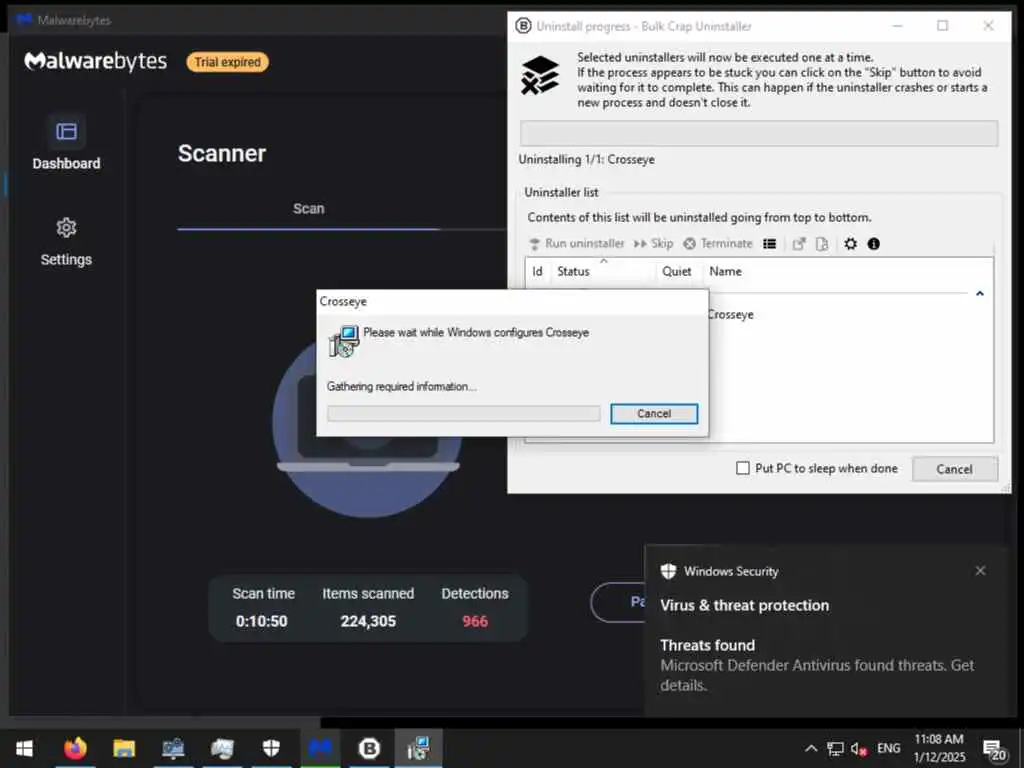
Task: Open Malwarebytes Settings gear icon
Action: click(66, 228)
